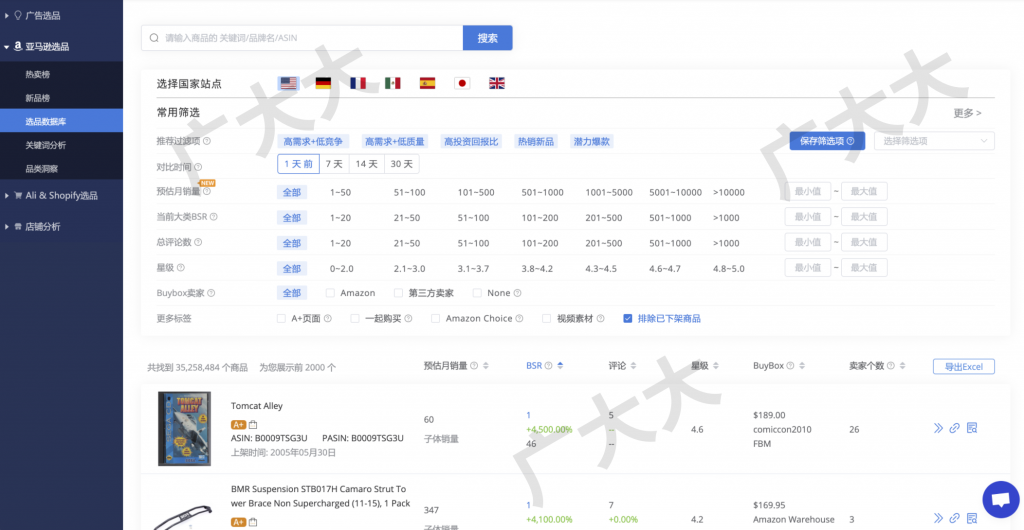1024x530 pixels.
Task: Select 21~50 in 总评论数 row
Action: [x=409, y=243]
